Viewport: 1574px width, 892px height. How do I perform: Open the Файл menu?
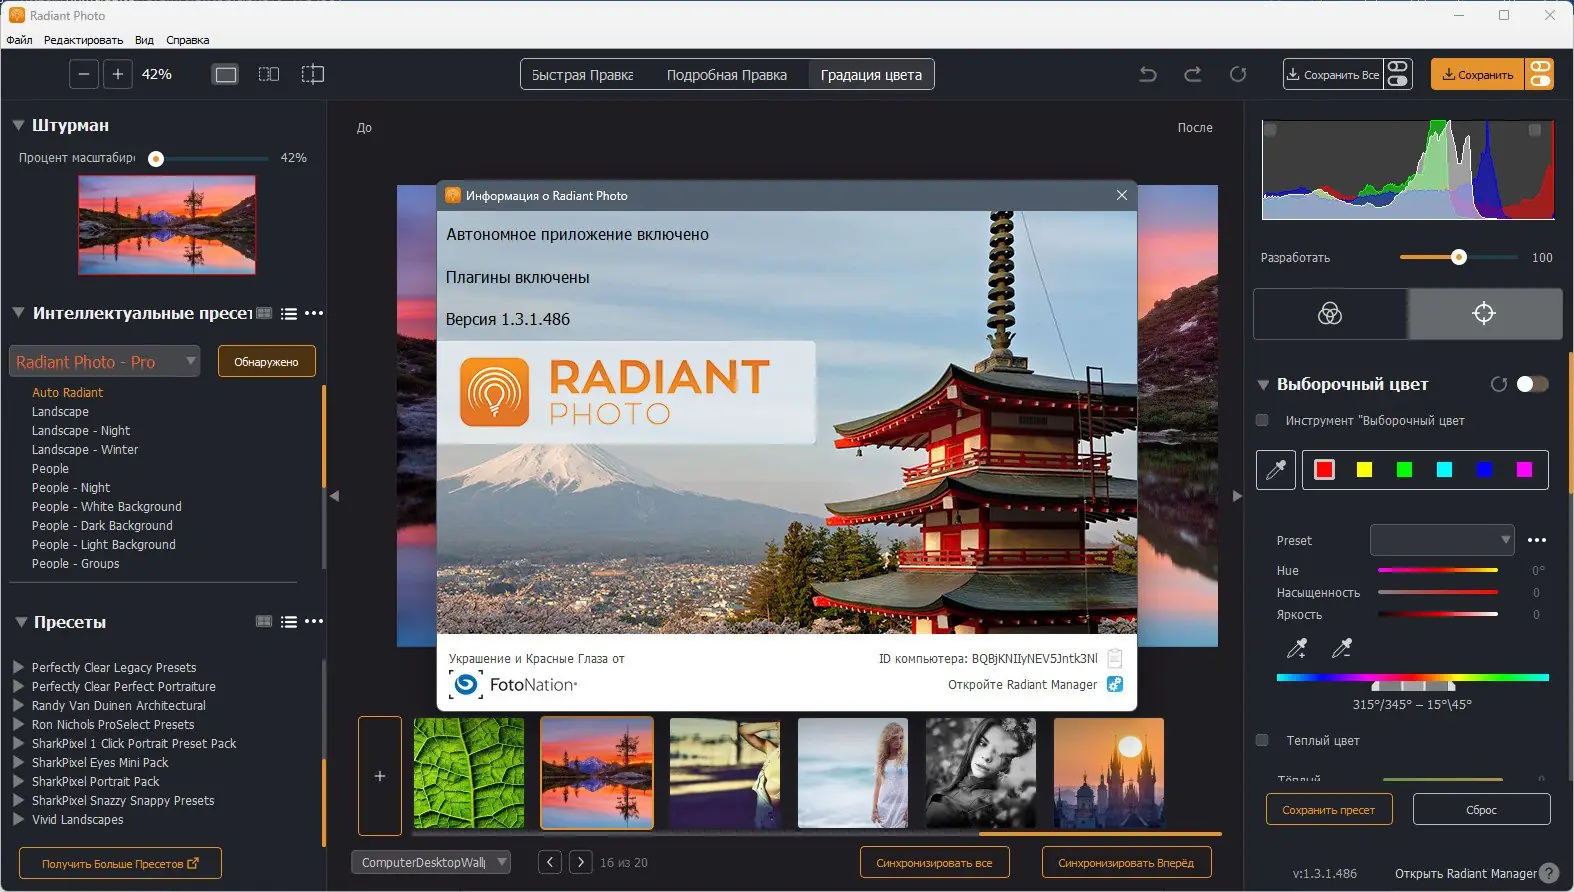[x=19, y=40]
